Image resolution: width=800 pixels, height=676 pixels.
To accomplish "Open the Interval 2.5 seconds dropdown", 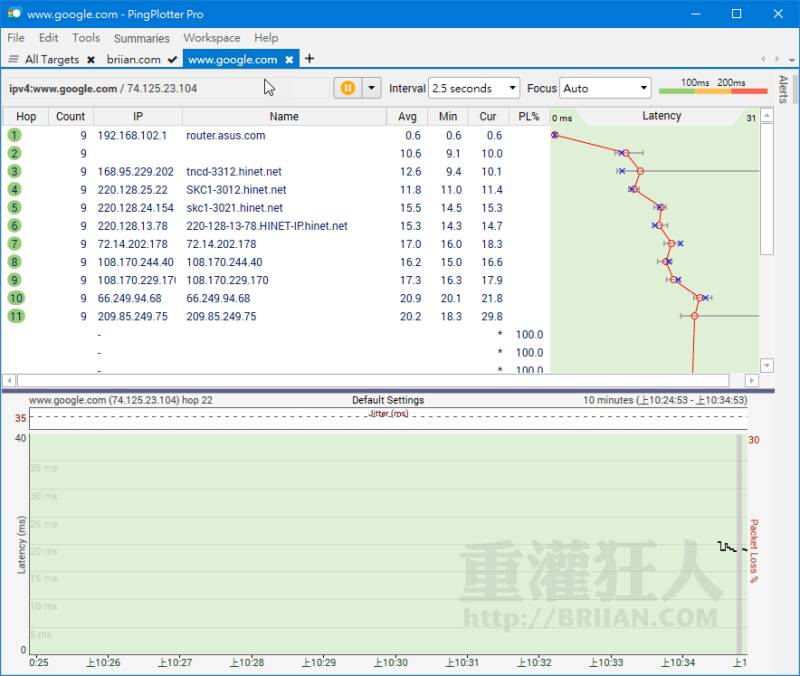I will pos(474,88).
